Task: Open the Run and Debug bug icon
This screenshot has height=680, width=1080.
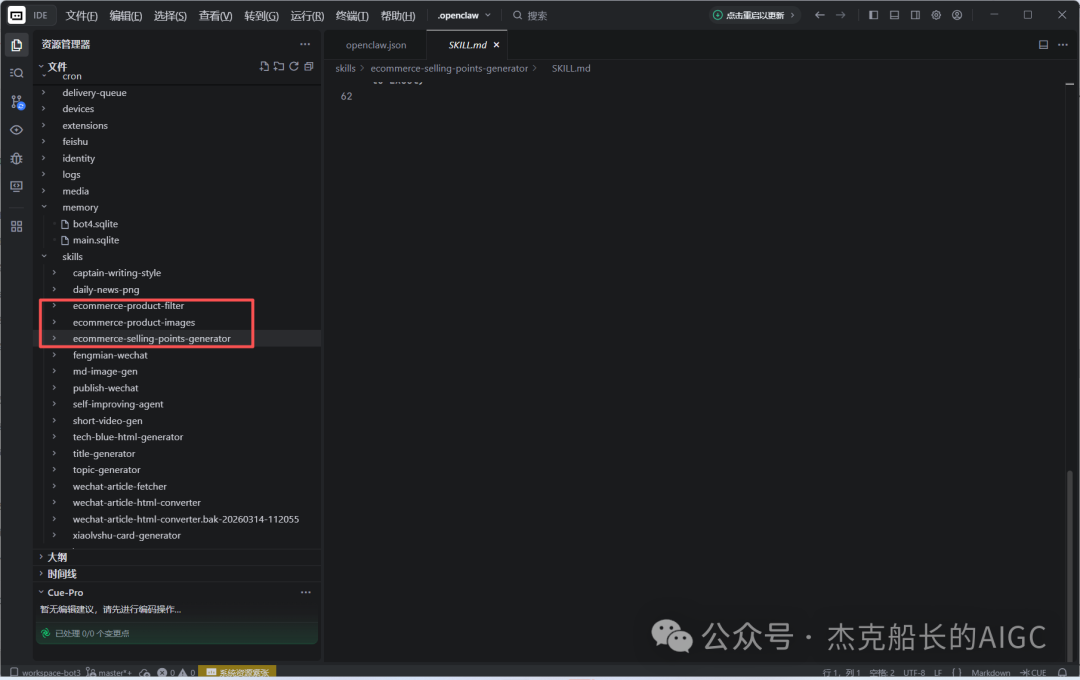Action: pos(17,158)
